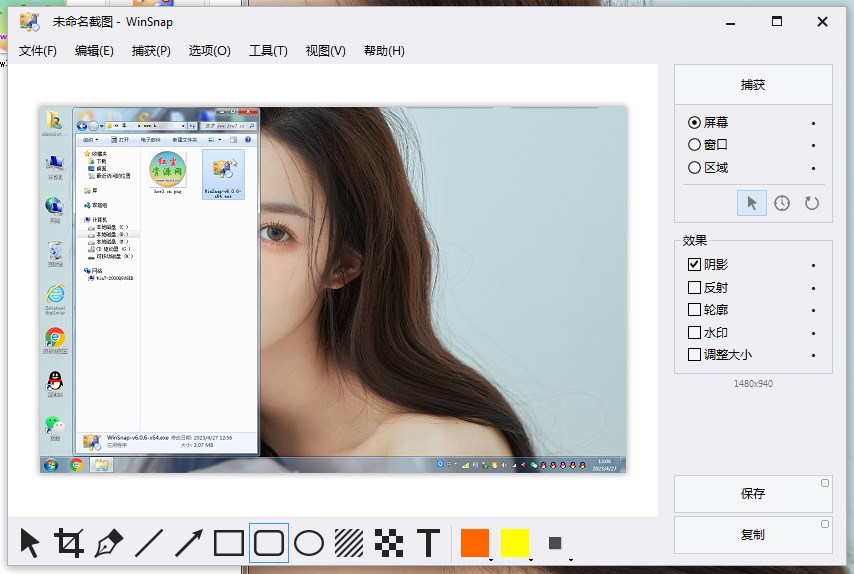Open line width dropdown square in toolbar
Screen dimensions: 854x574
[555, 543]
